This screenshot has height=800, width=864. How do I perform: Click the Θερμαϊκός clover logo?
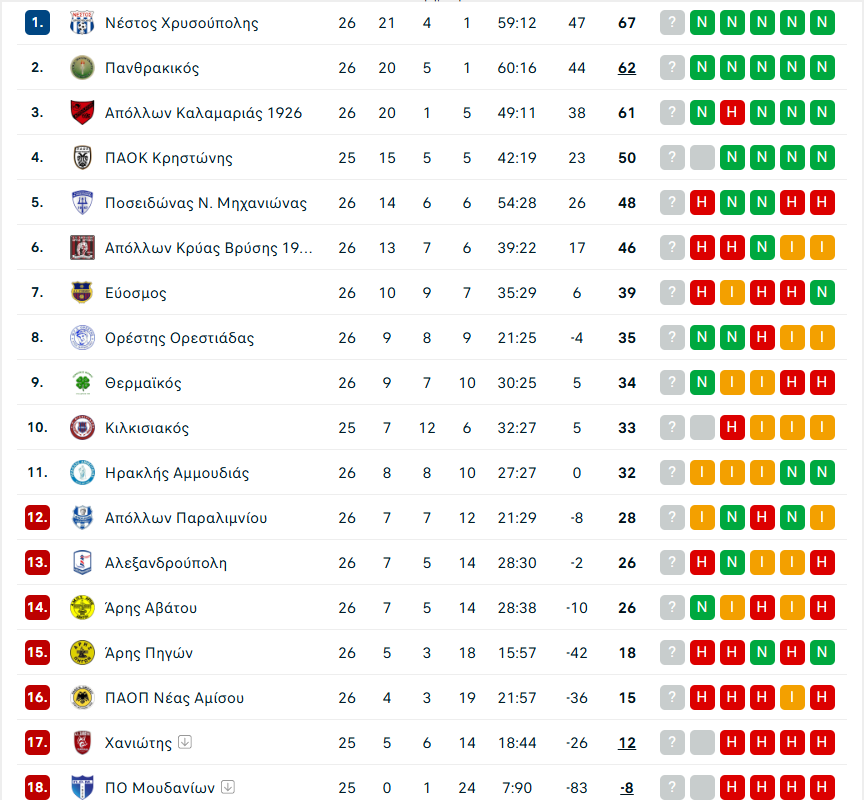82,382
